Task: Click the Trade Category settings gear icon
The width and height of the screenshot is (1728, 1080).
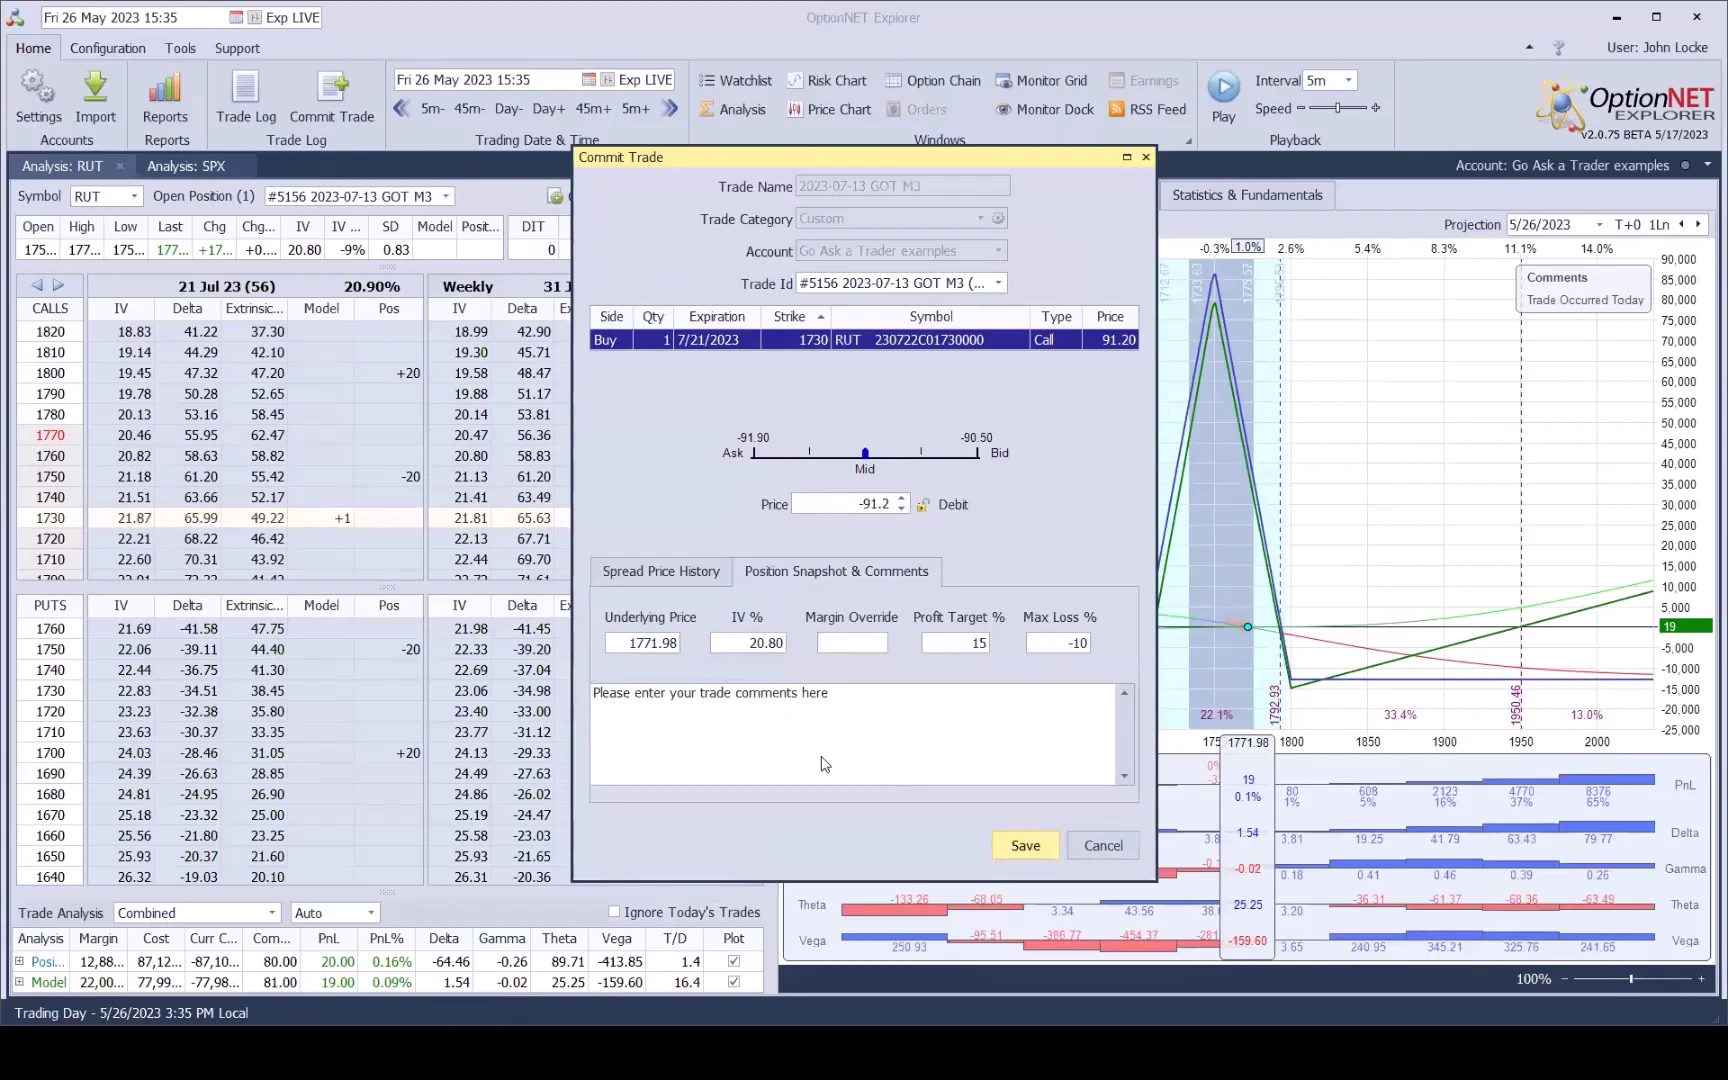Action: point(998,219)
